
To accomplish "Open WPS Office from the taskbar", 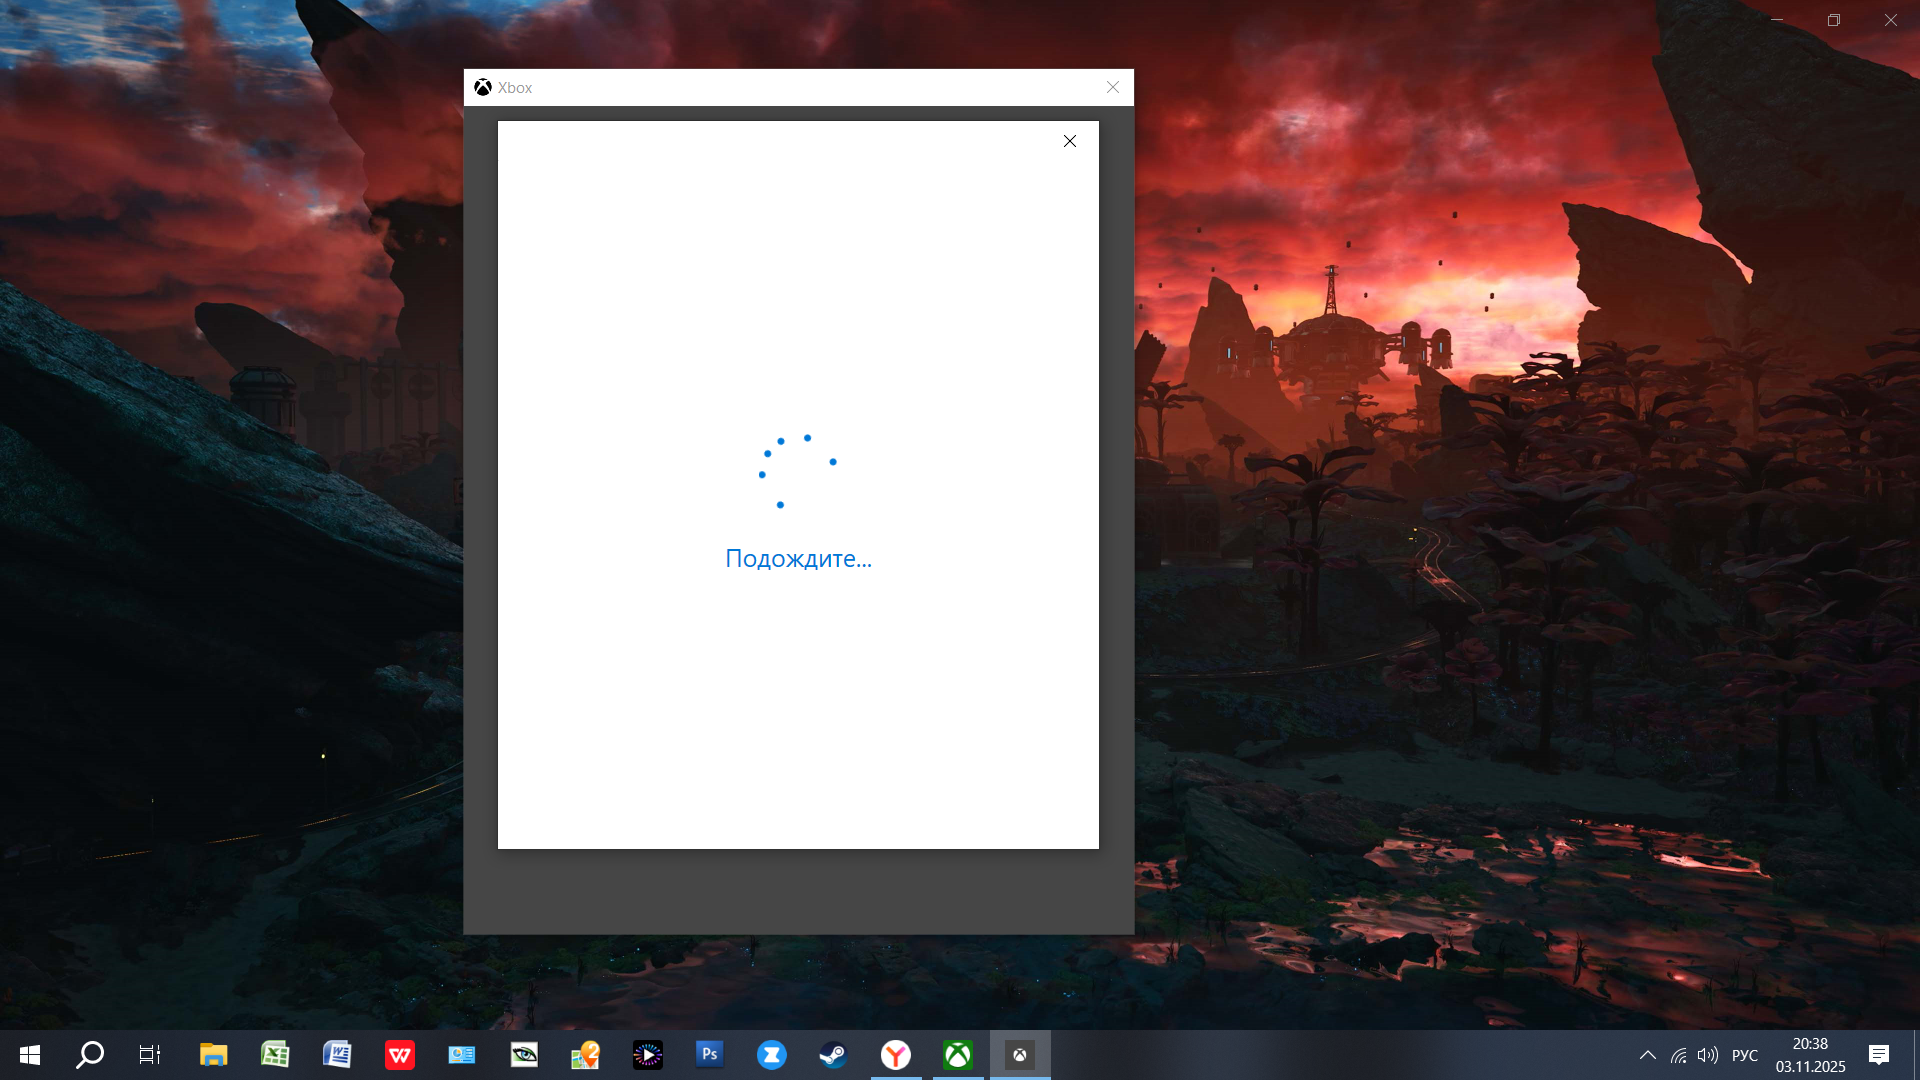I will tap(400, 1055).
